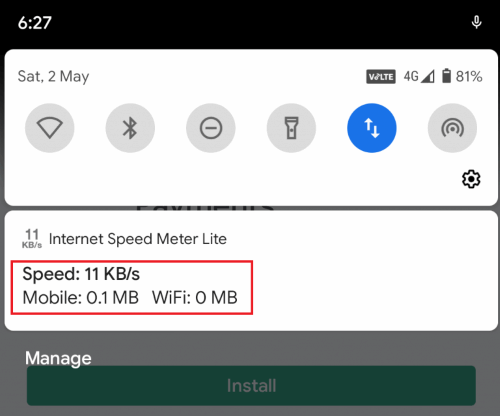Tap the Sat, 2 May date
The width and height of the screenshot is (500, 416).
pyautogui.click(x=53, y=77)
